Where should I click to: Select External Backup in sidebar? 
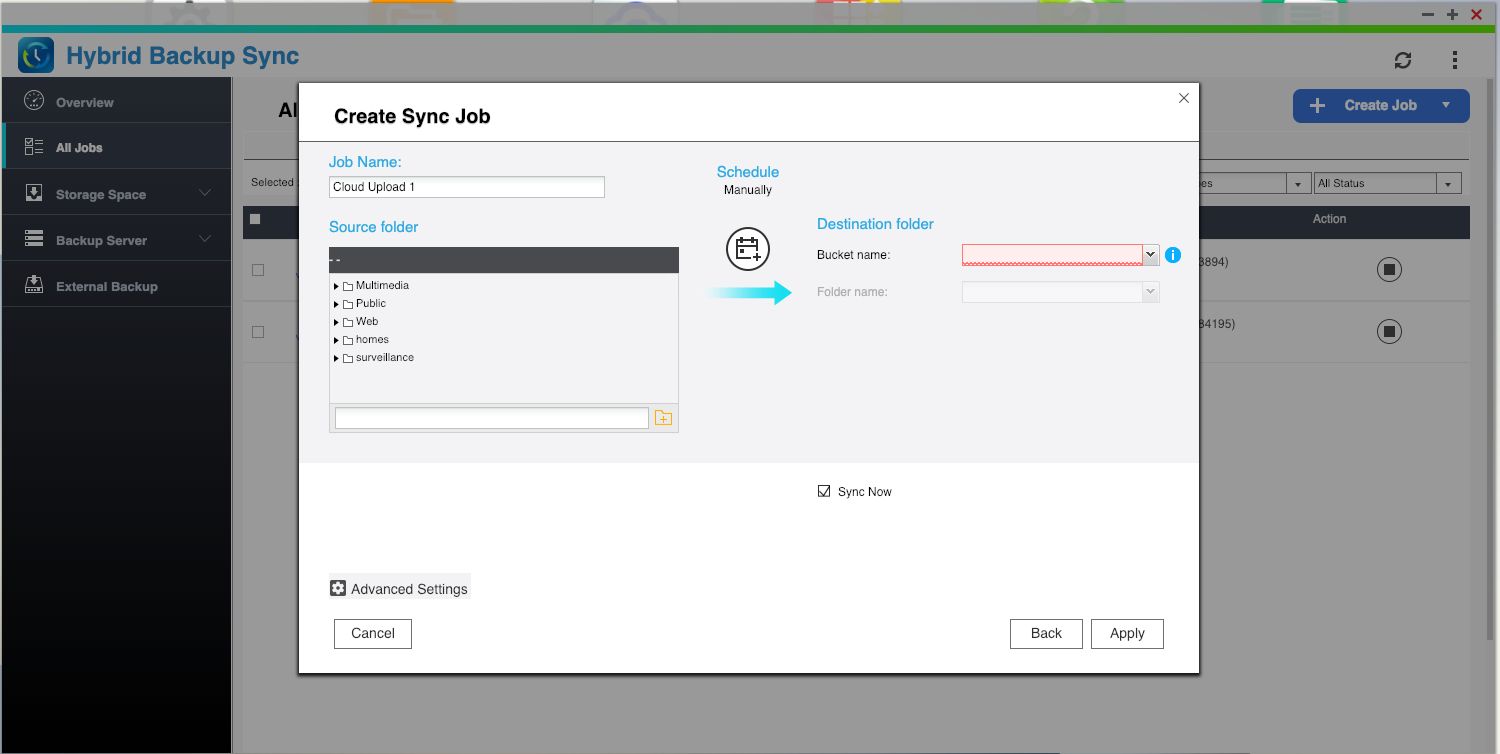pos(106,286)
